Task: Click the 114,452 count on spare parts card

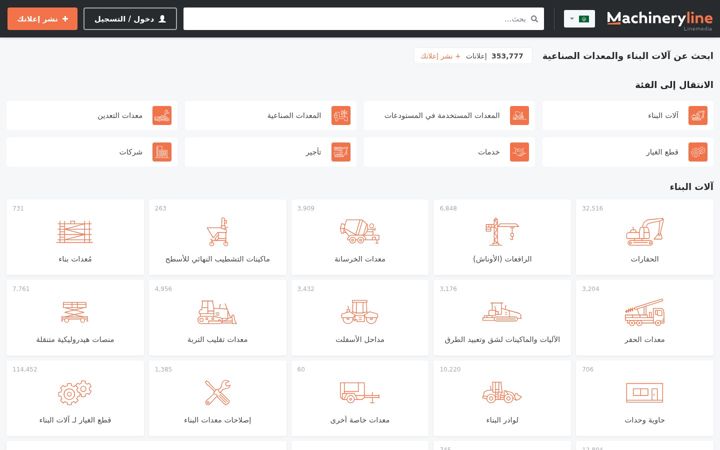Action: (25, 369)
